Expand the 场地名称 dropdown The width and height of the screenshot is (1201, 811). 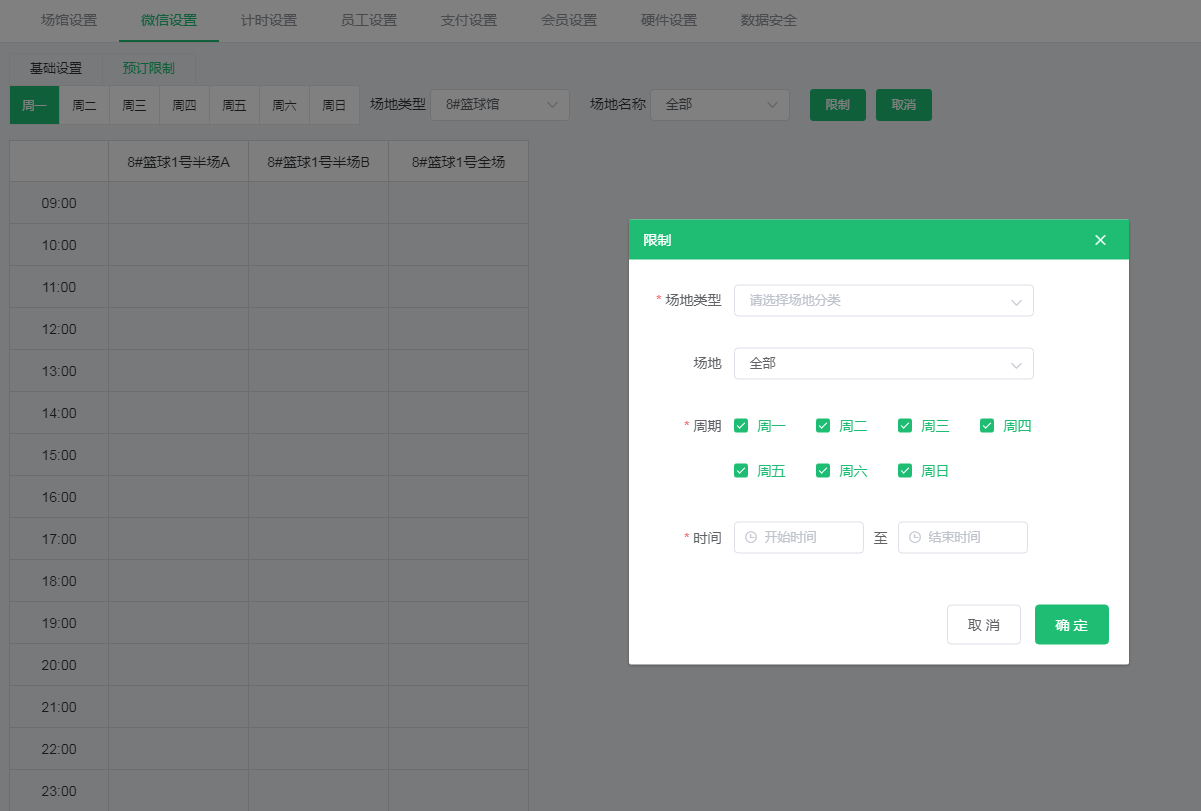click(719, 105)
